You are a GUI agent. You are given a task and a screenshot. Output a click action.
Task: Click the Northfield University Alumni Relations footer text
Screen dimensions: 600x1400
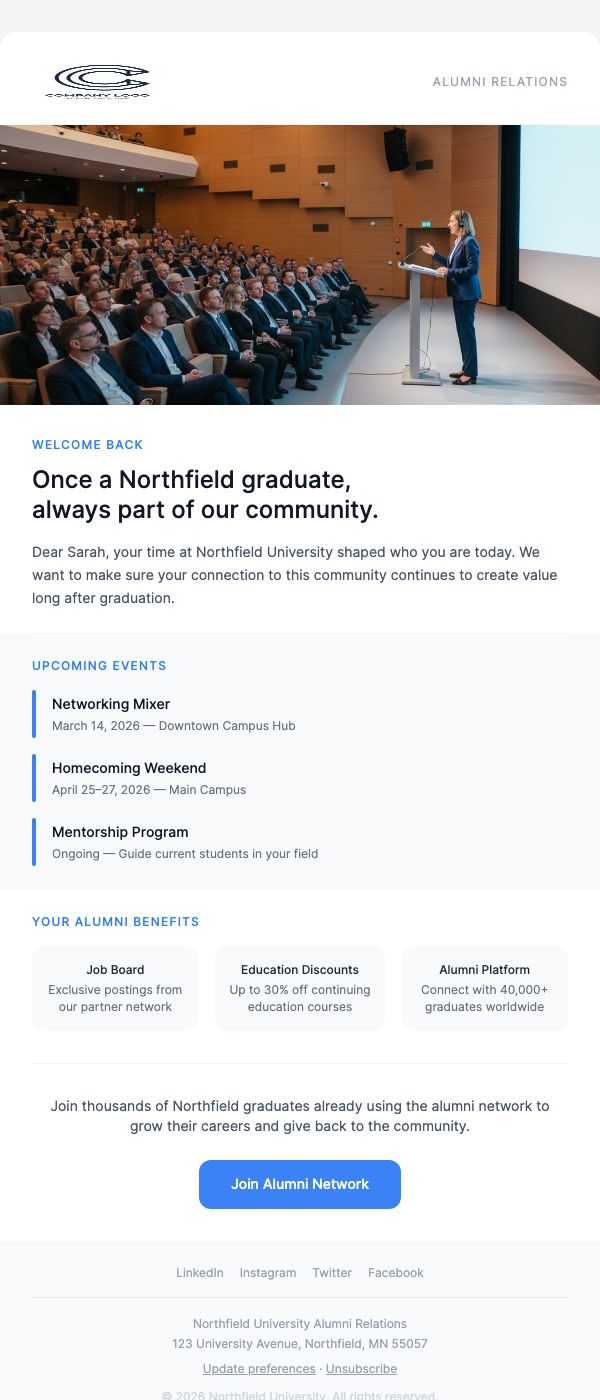[300, 1323]
